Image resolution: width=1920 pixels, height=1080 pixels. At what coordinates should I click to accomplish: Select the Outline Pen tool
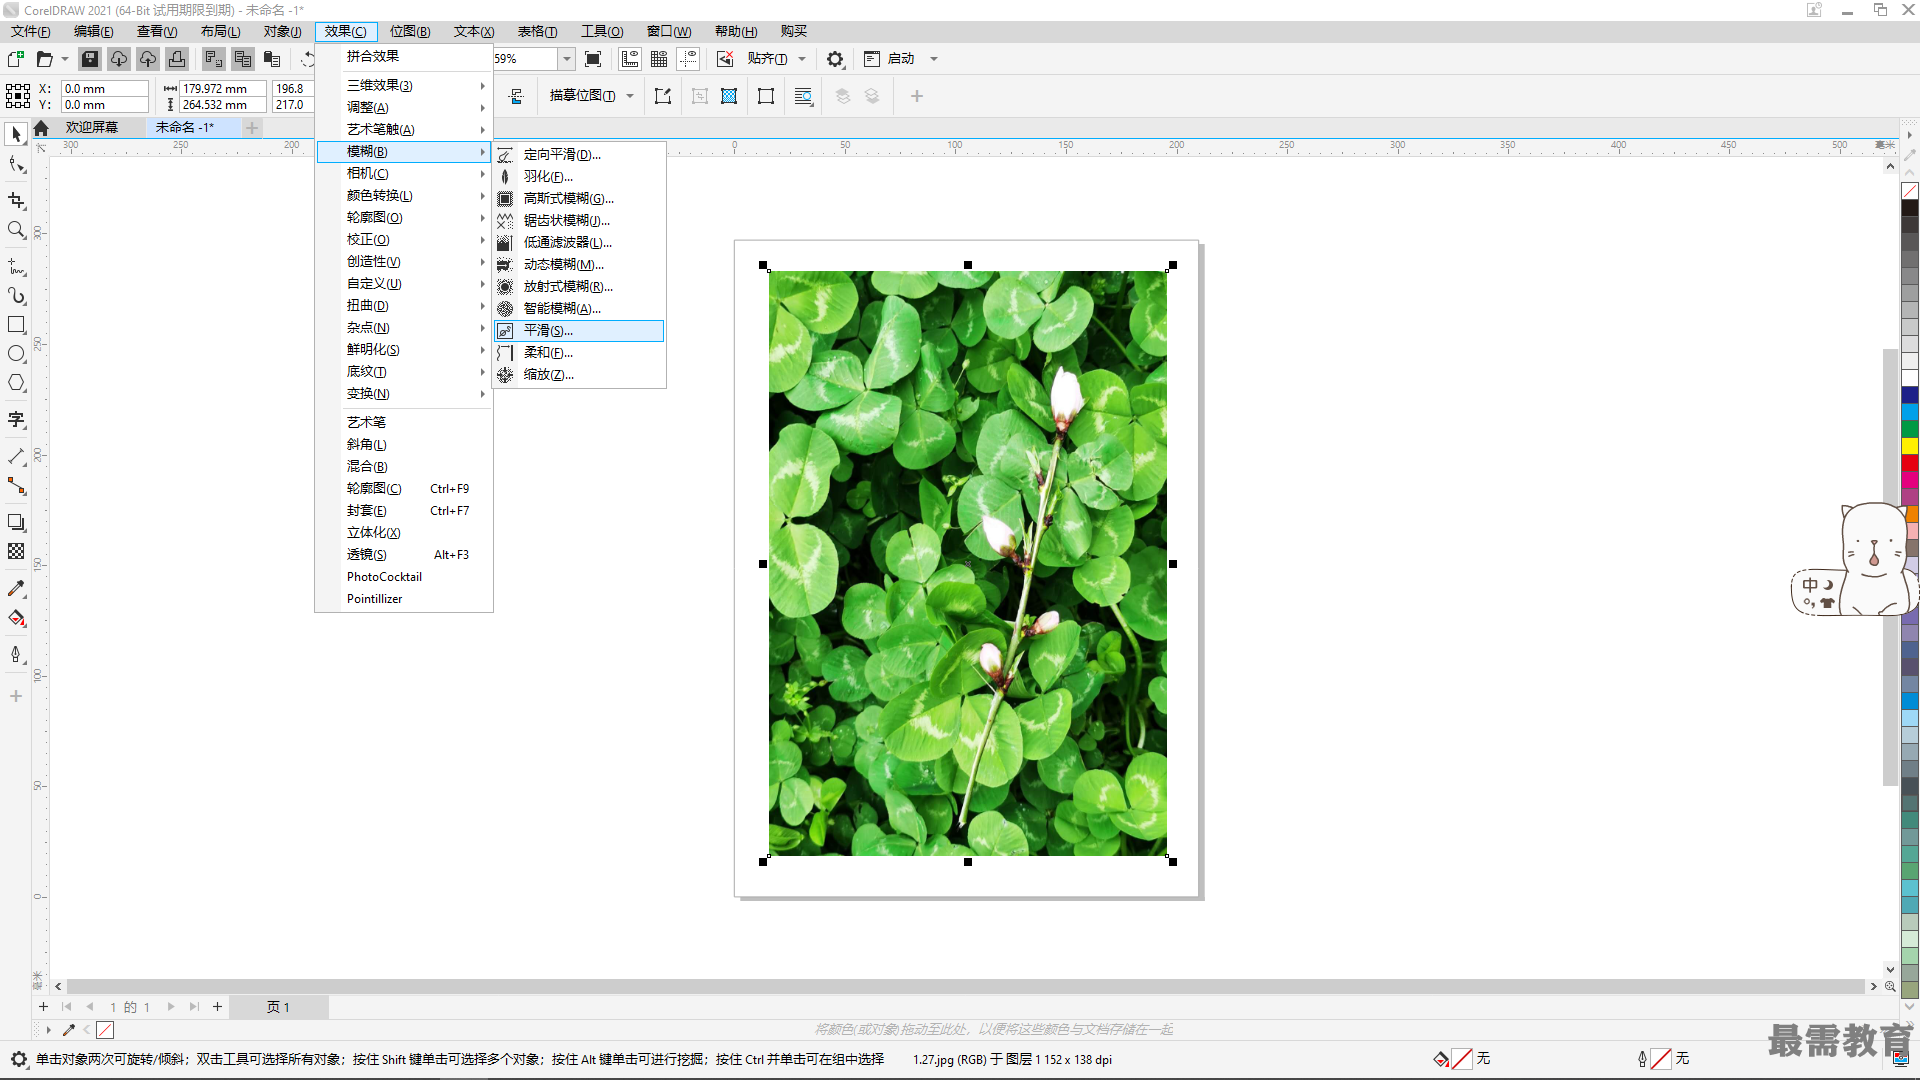pos(16,655)
